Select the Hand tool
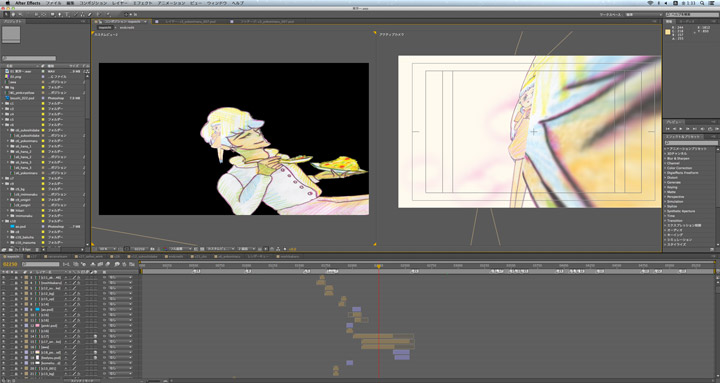The height and width of the screenshot is (383, 720). (13, 14)
